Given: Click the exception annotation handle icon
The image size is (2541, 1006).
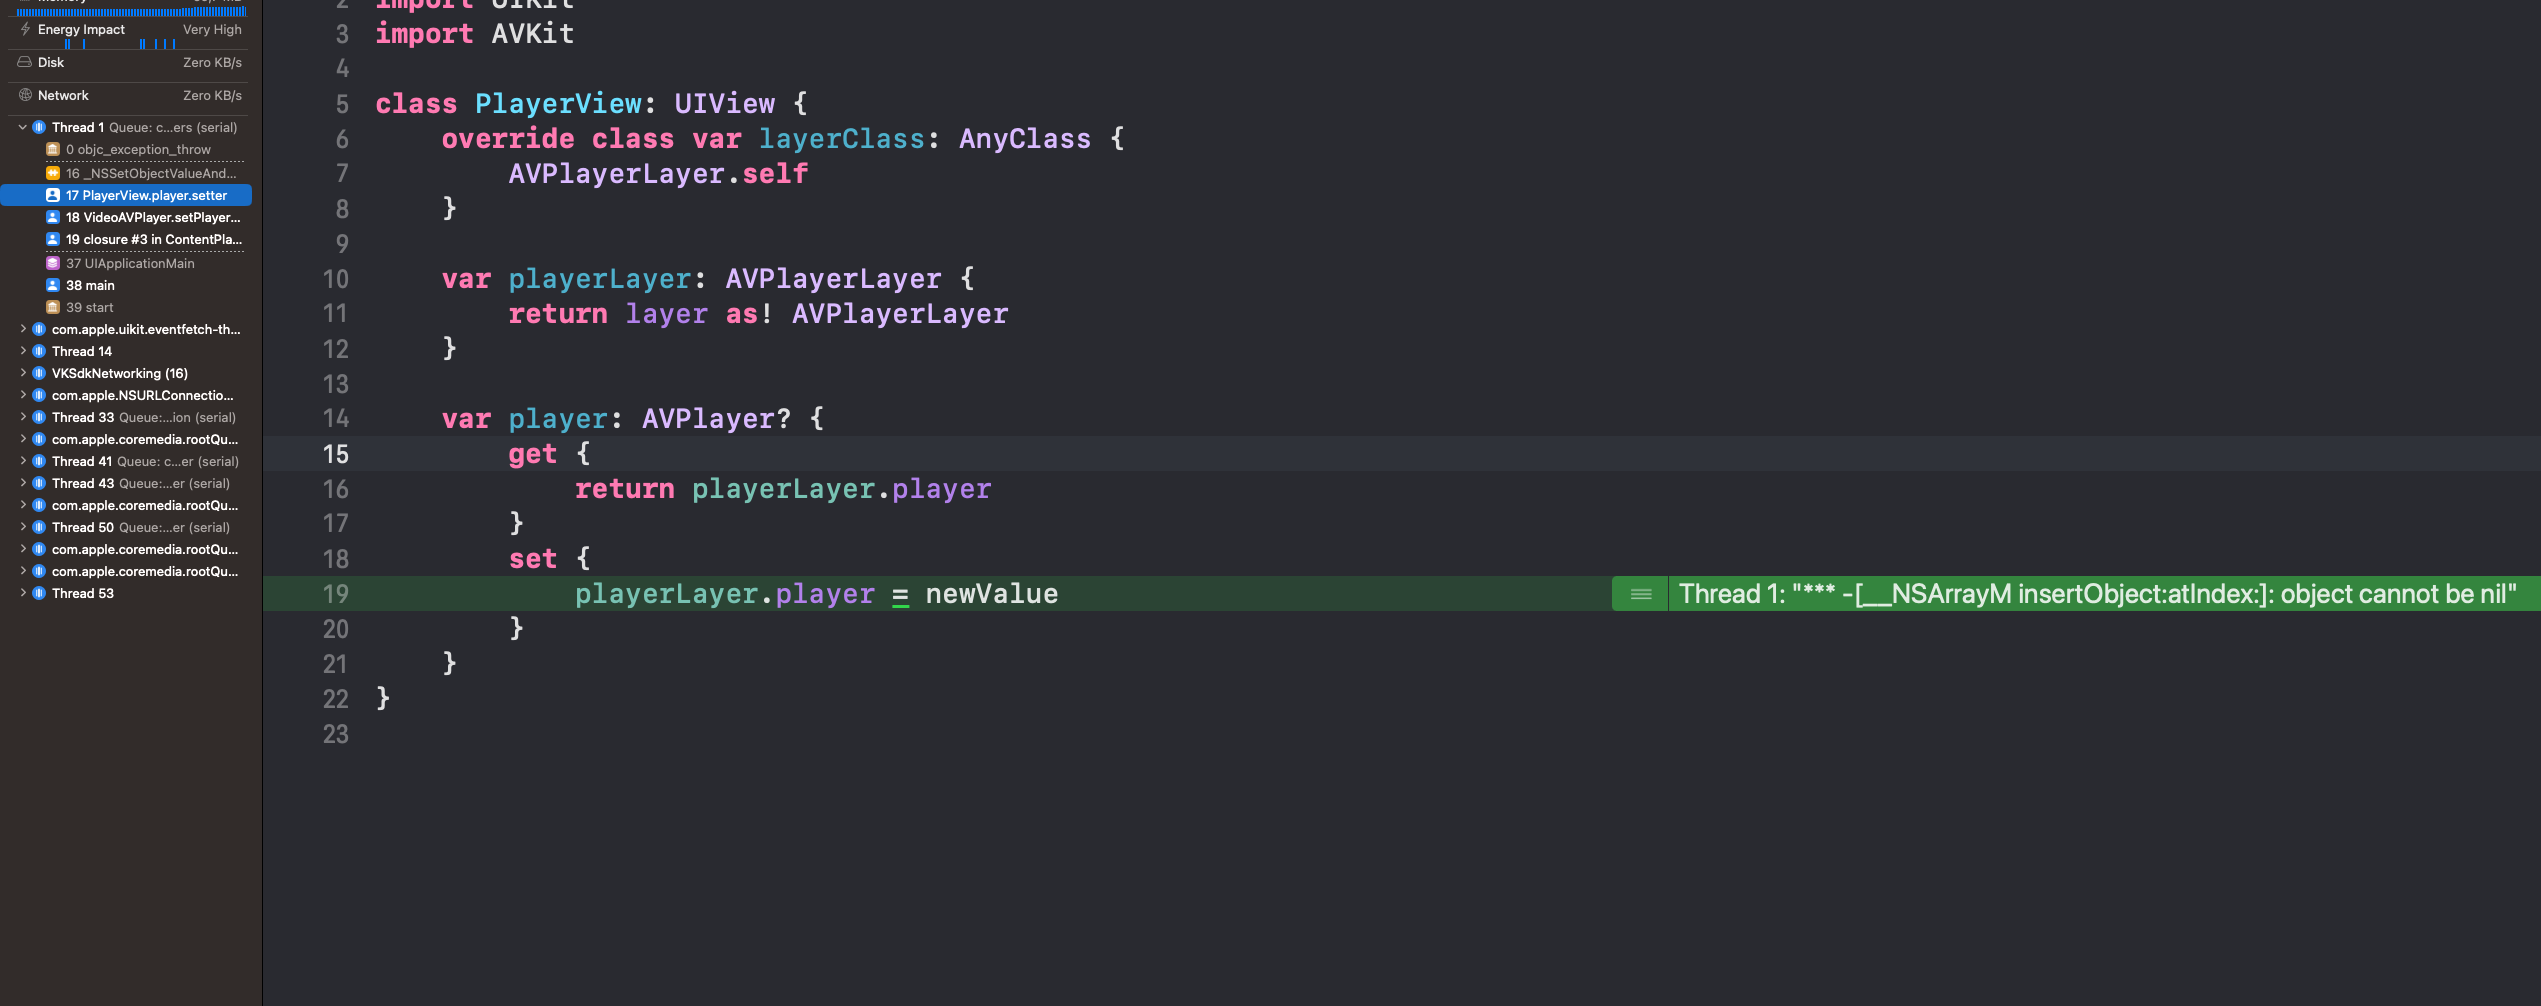Looking at the screenshot, I should (1640, 594).
